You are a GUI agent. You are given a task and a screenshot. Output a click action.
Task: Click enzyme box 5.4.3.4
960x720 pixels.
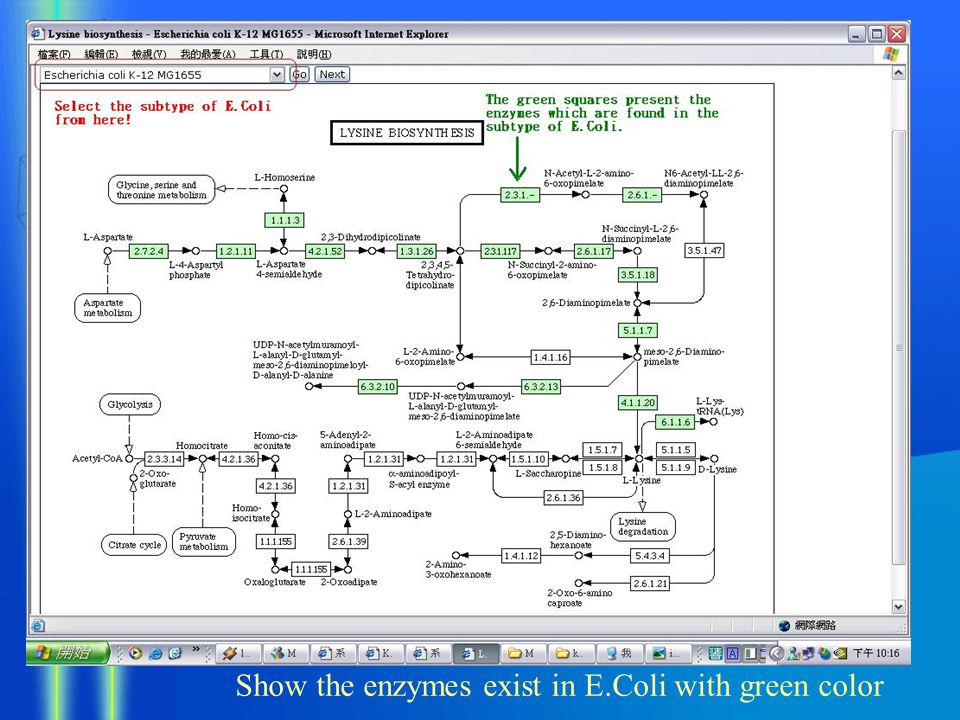point(650,556)
